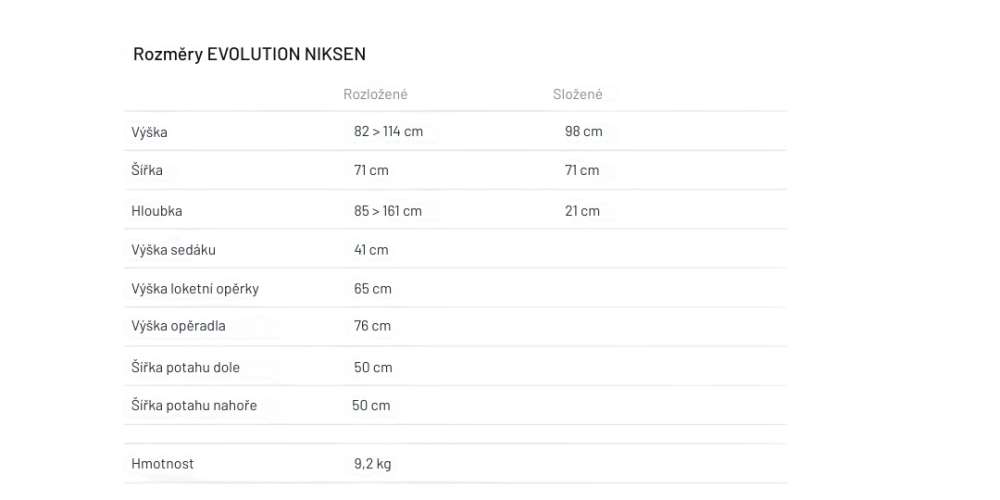This screenshot has width=1000, height=500.
Task: Click the Hloubka row label
Action: [156, 211]
